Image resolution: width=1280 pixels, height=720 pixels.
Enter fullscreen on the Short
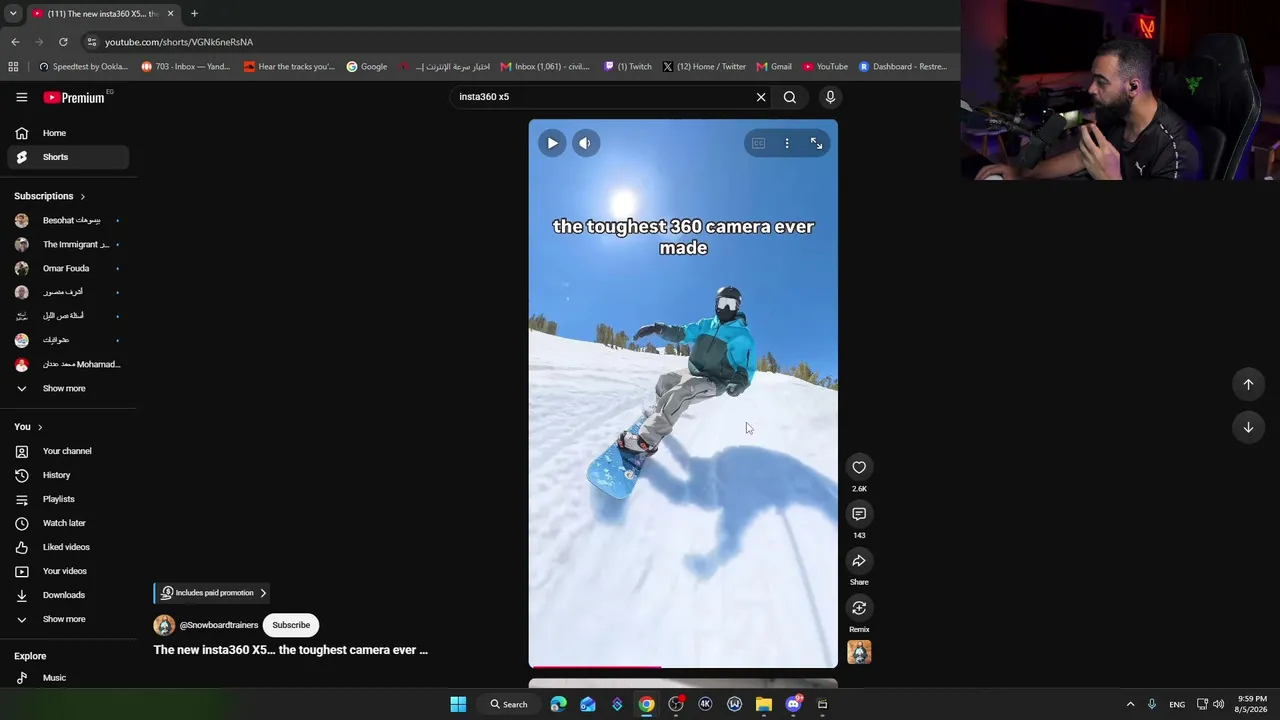[816, 144]
